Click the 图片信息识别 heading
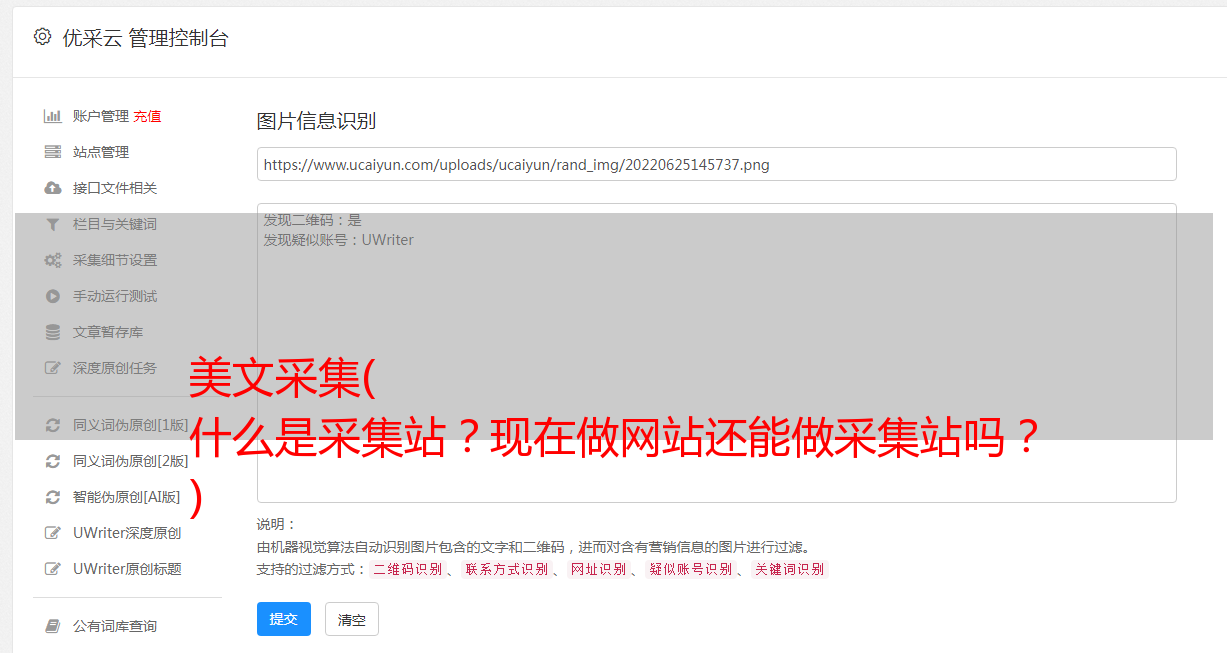Image resolution: width=1227 pixels, height=653 pixels. (x=316, y=121)
